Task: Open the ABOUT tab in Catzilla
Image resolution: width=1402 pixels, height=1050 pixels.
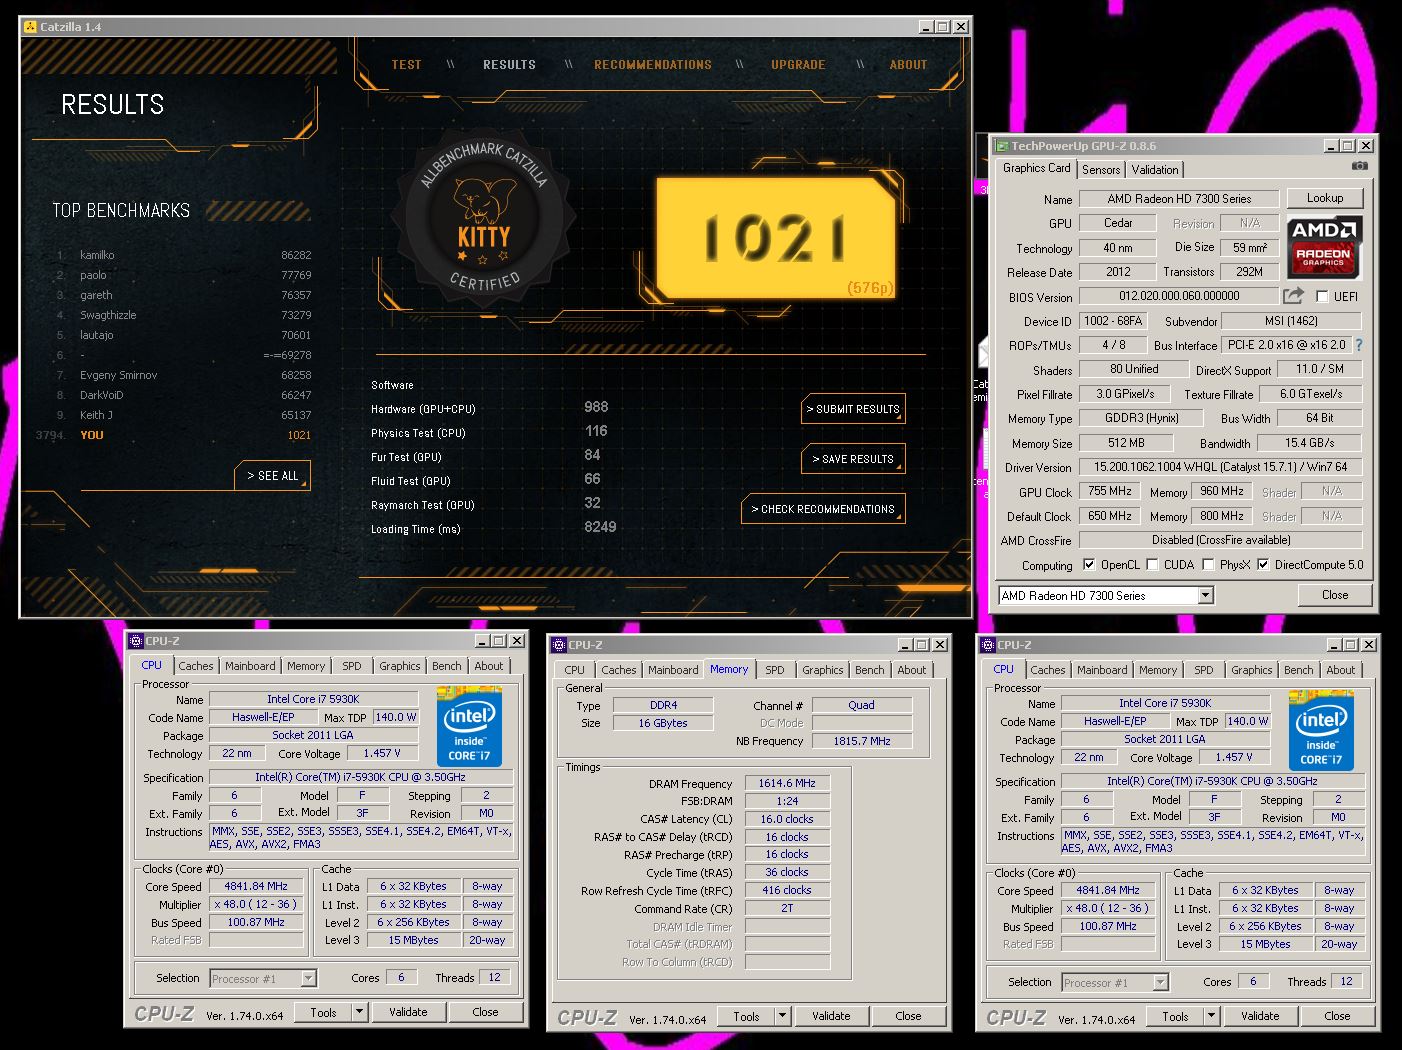Action: [908, 64]
